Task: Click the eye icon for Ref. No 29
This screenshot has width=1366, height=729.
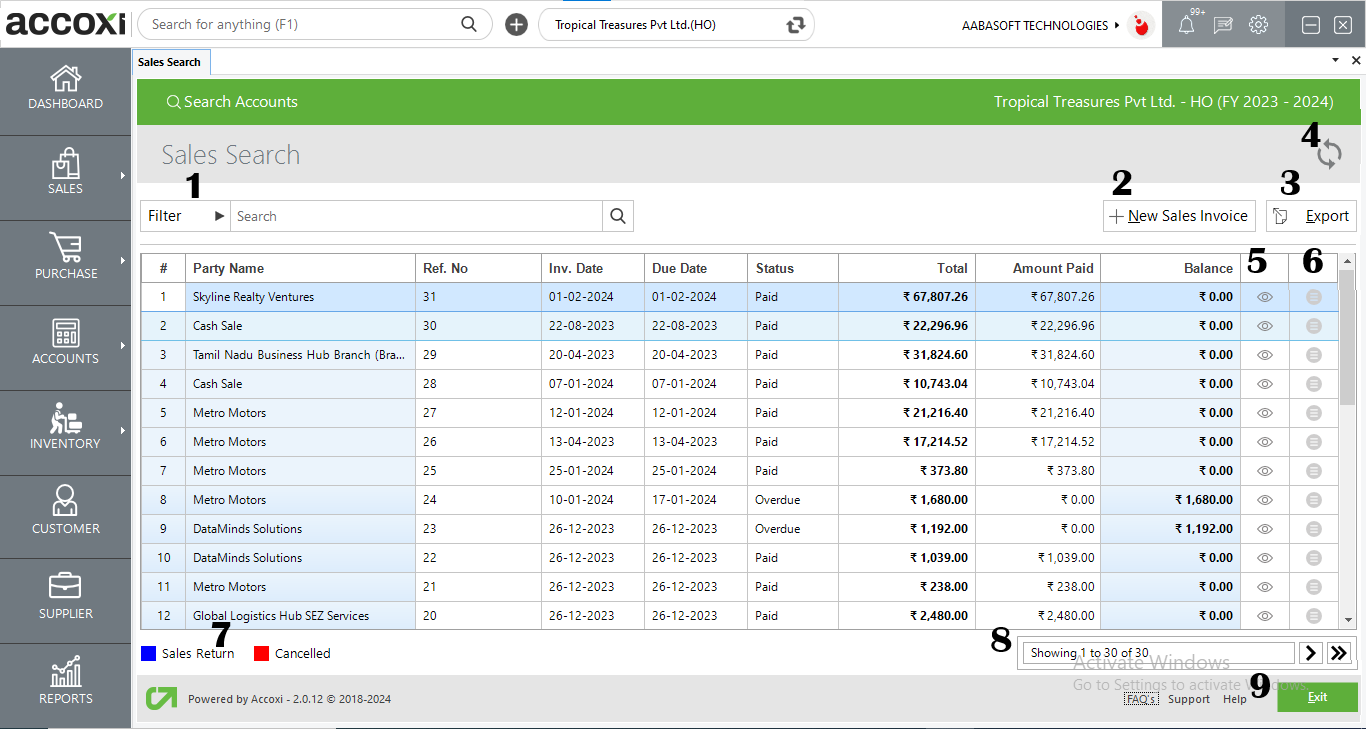Action: pos(1265,355)
